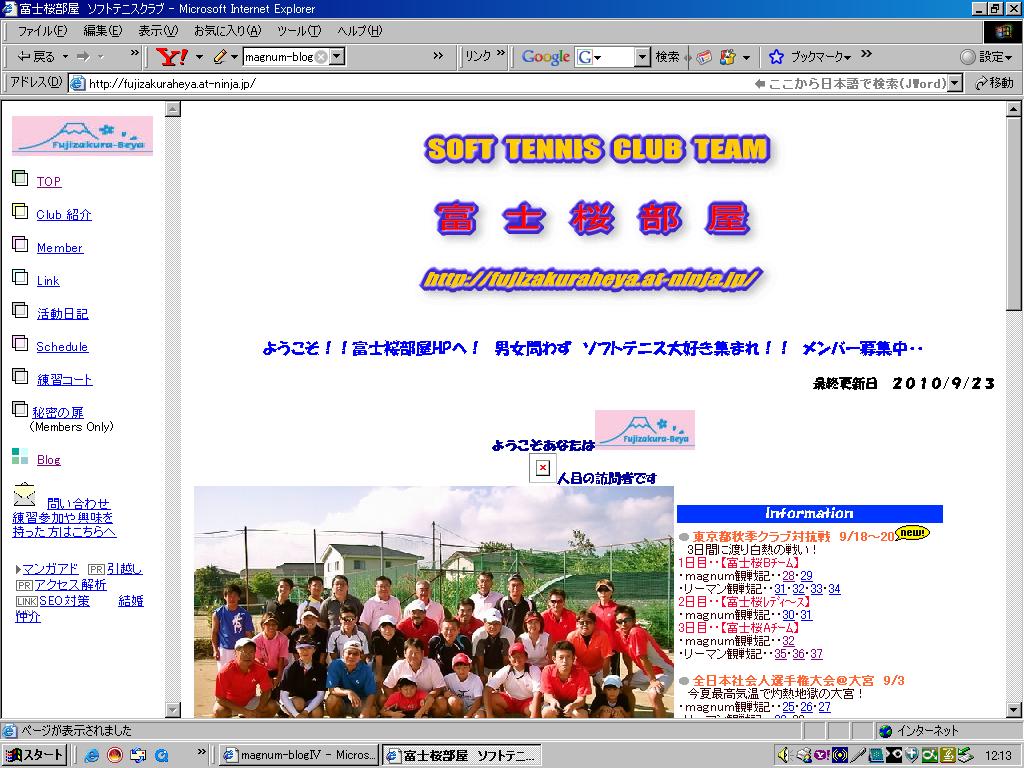Open the address bar dropdown arrow
This screenshot has height=768, width=1024.
point(956,83)
